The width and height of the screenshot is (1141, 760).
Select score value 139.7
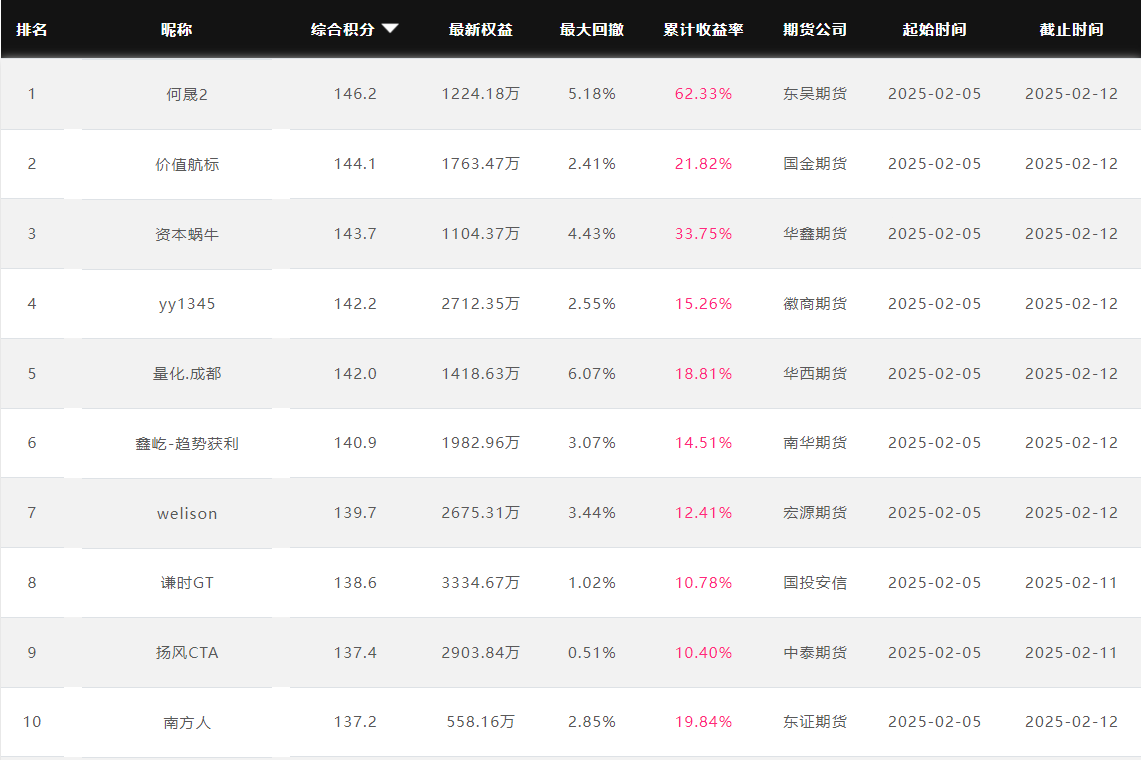[x=355, y=512]
